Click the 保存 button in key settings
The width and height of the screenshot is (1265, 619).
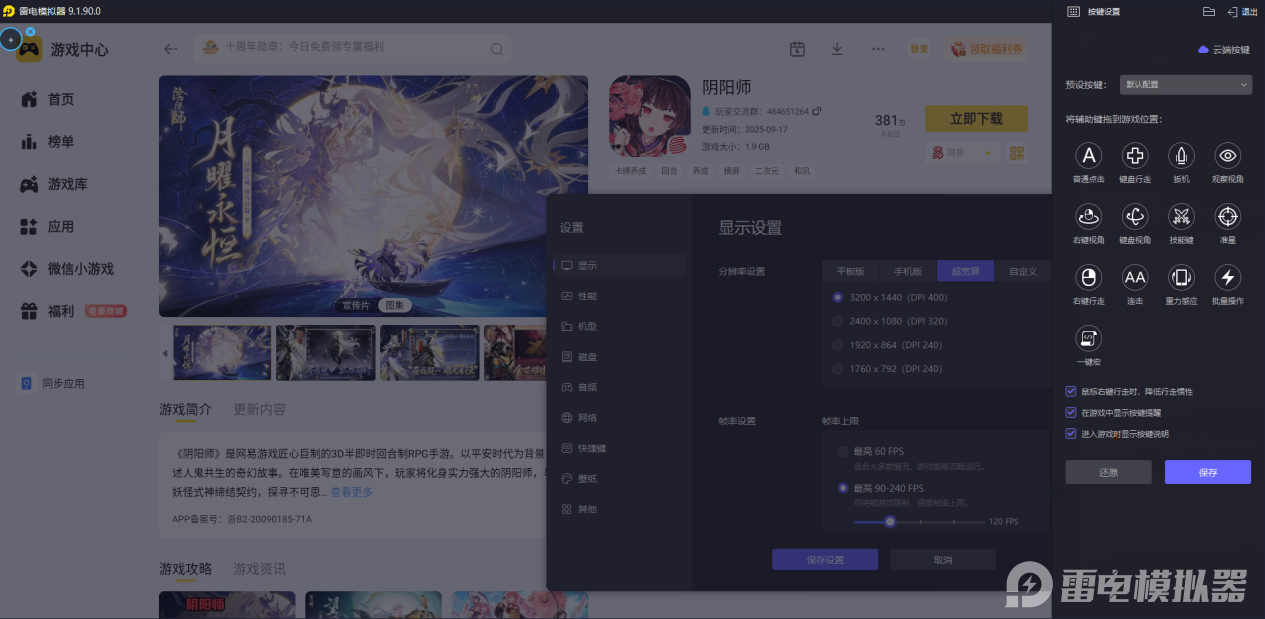pos(1208,472)
